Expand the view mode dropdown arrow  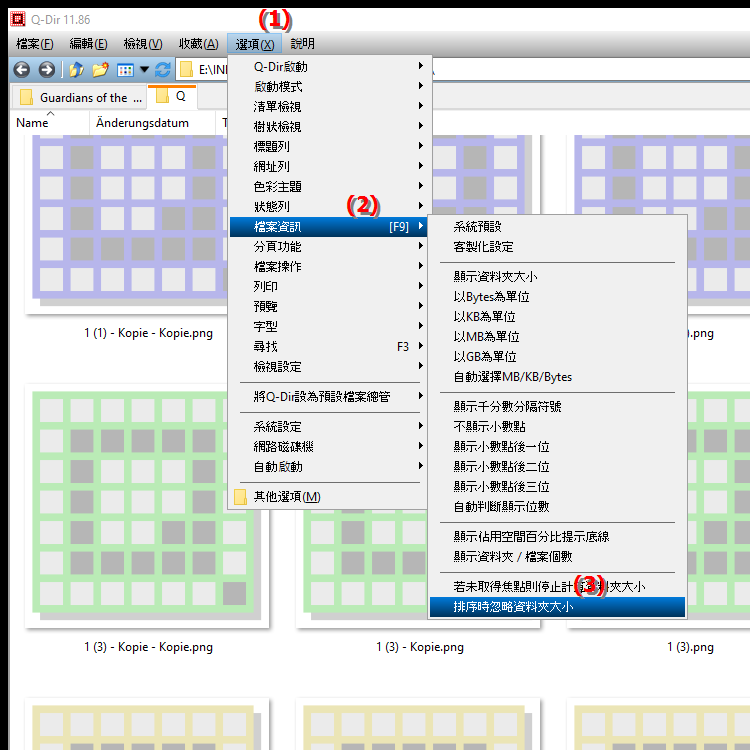click(x=144, y=70)
